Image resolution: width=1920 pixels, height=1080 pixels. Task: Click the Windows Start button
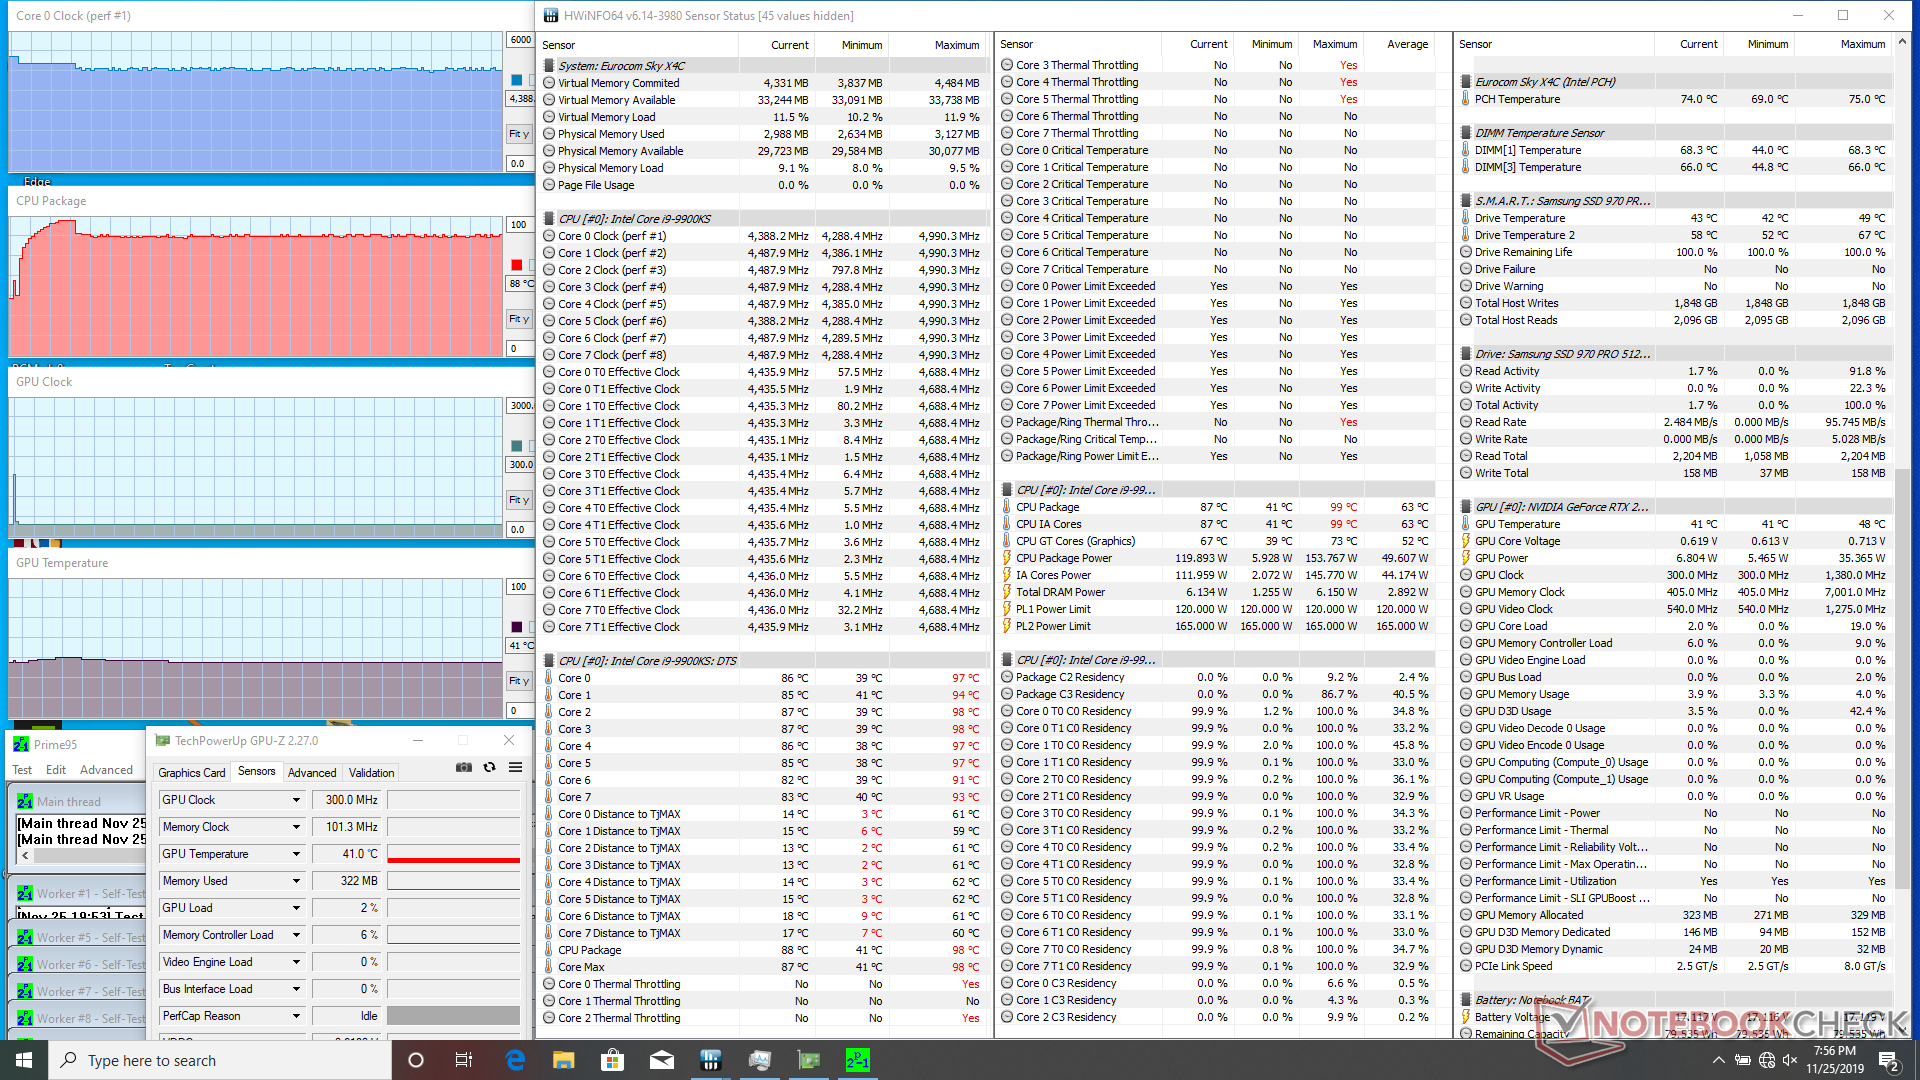pyautogui.click(x=24, y=1060)
